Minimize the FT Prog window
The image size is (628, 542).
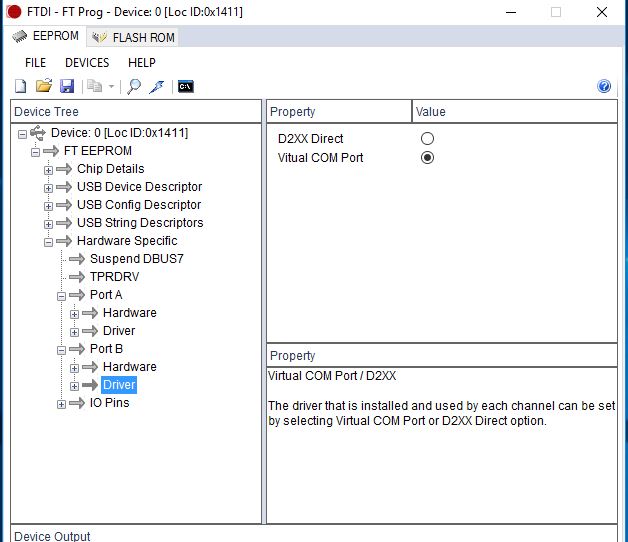(511, 12)
